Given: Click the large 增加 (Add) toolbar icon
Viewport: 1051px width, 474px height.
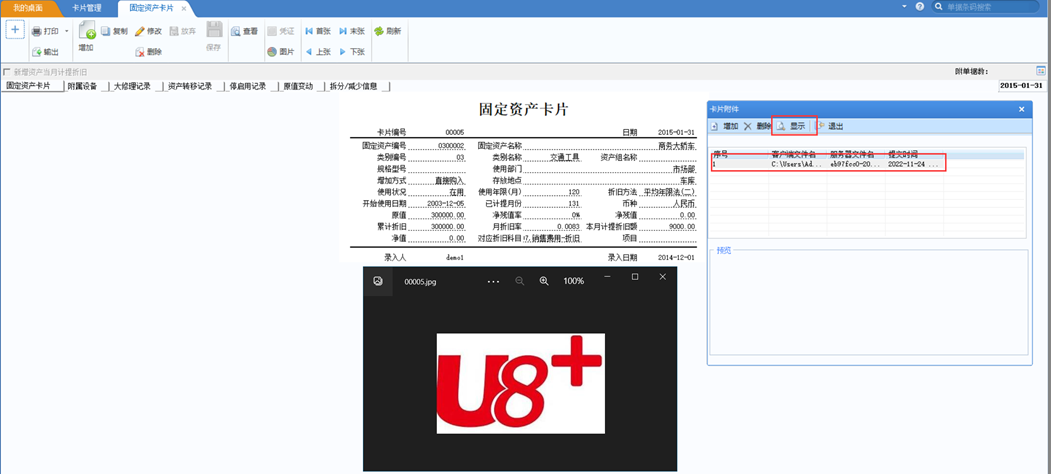Looking at the screenshot, I should [x=87, y=31].
